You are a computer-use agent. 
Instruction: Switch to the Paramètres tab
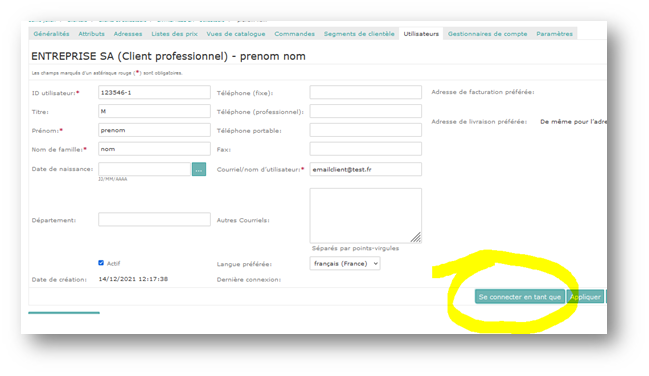554,34
